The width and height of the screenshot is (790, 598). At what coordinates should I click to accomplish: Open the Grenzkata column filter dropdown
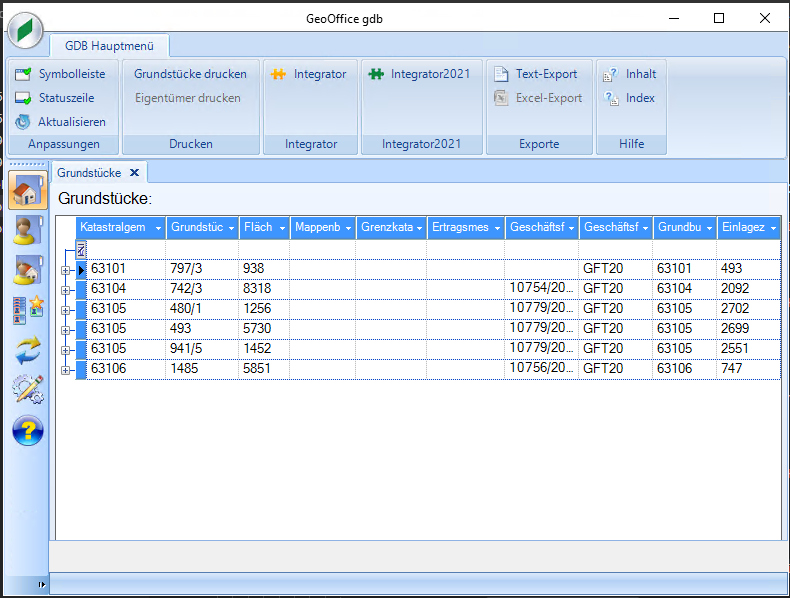pyautogui.click(x=419, y=228)
